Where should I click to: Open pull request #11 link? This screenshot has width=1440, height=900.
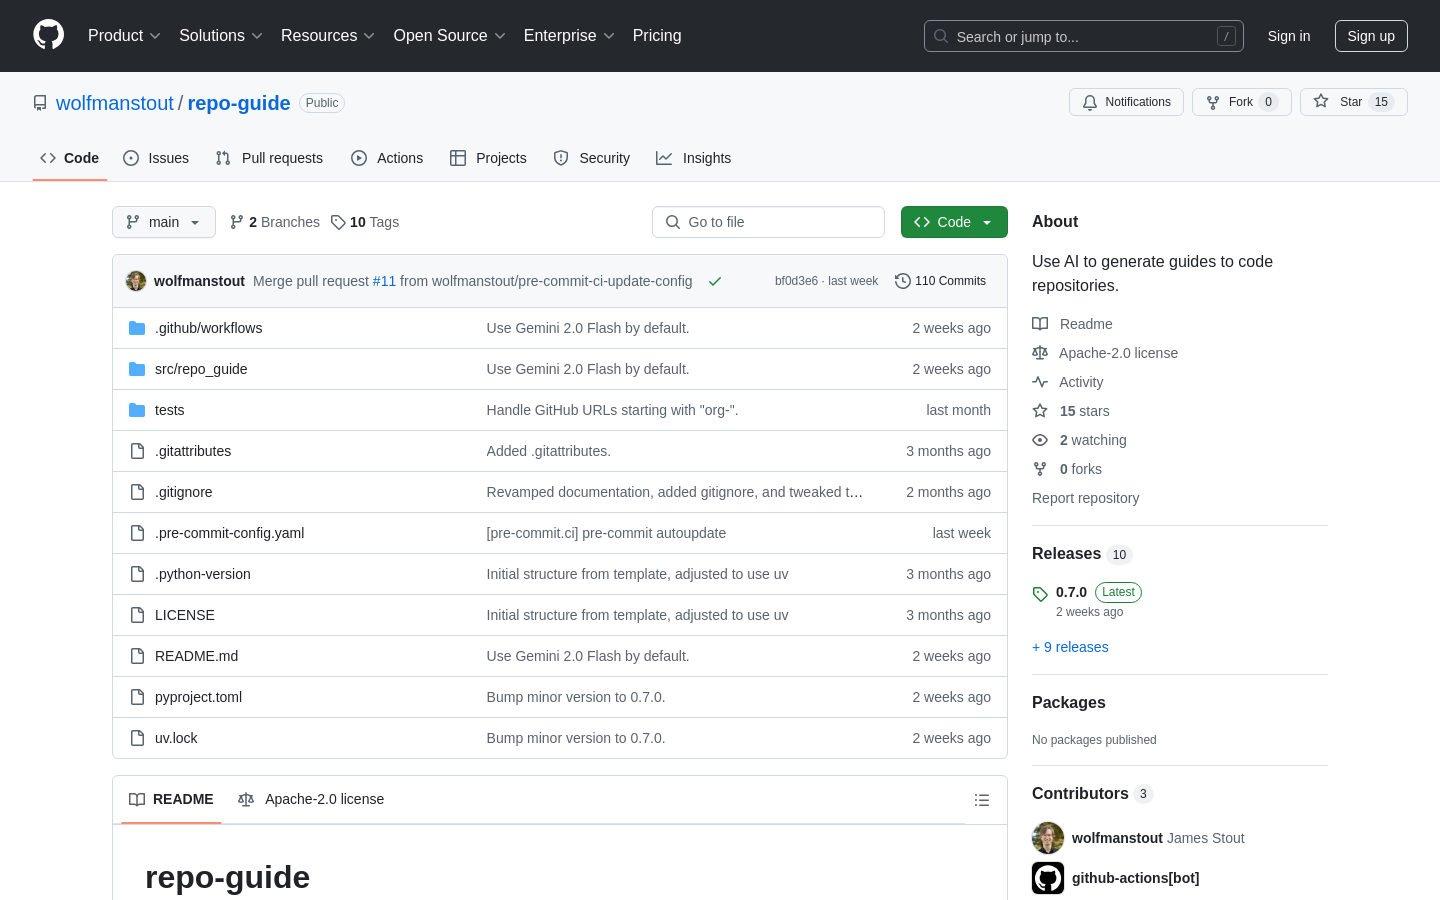pos(384,281)
